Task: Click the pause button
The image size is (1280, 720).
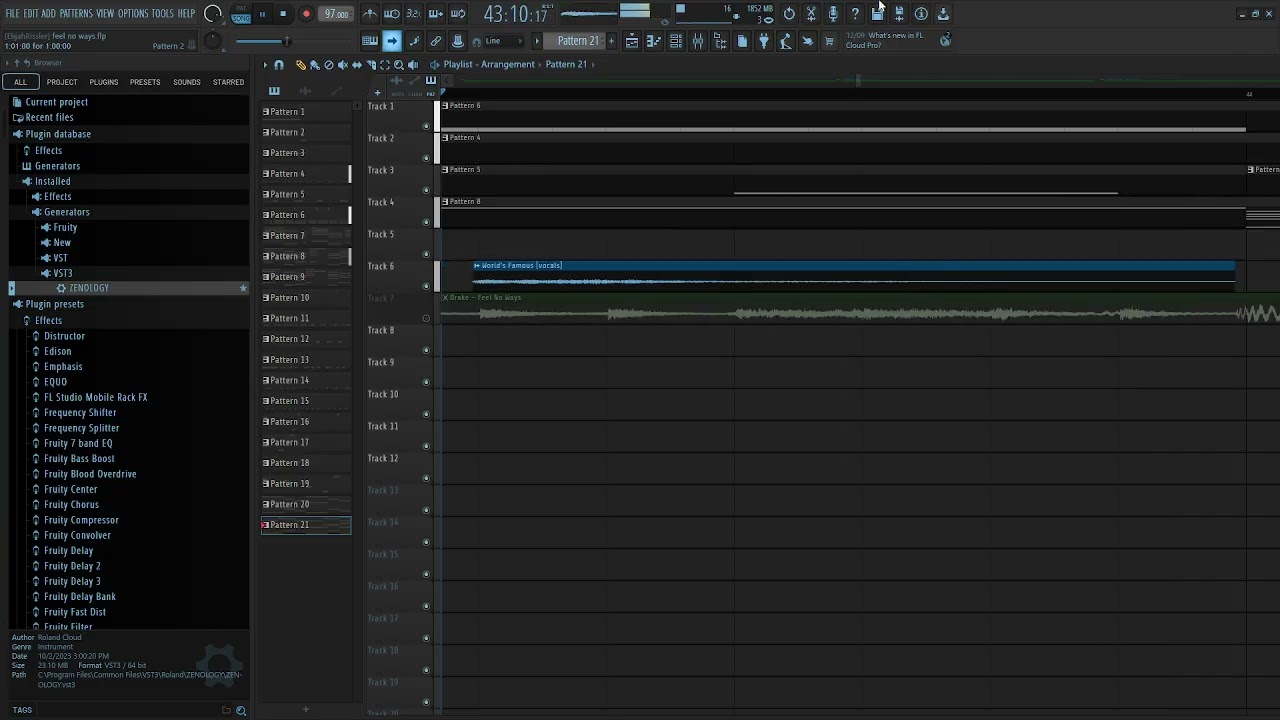Action: [x=262, y=14]
